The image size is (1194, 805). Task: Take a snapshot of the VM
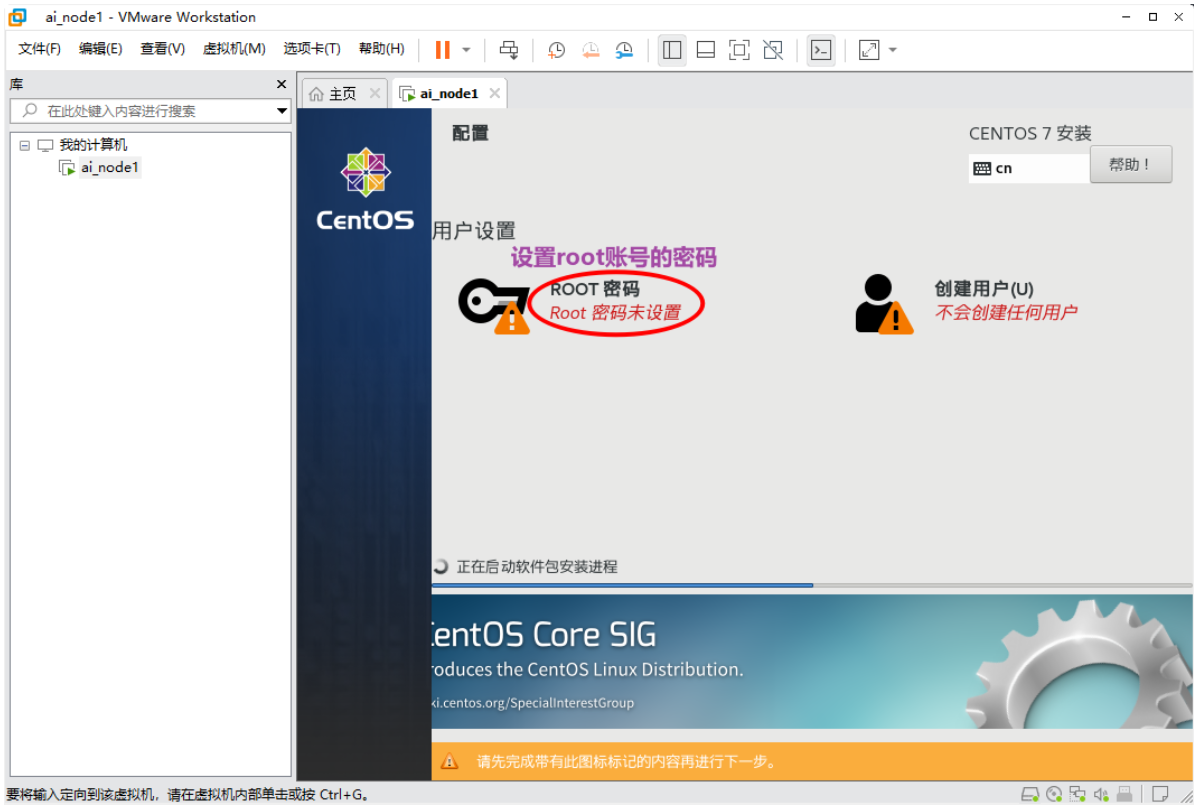tap(555, 49)
